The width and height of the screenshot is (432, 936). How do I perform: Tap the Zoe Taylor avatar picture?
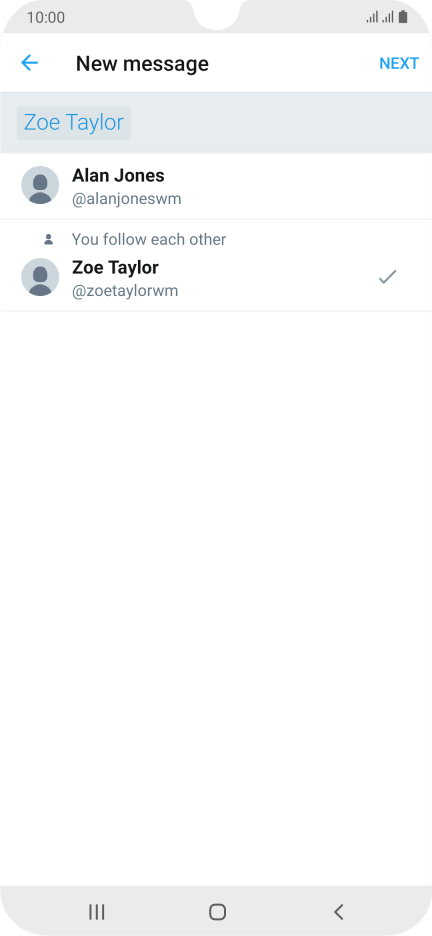[x=40, y=277]
